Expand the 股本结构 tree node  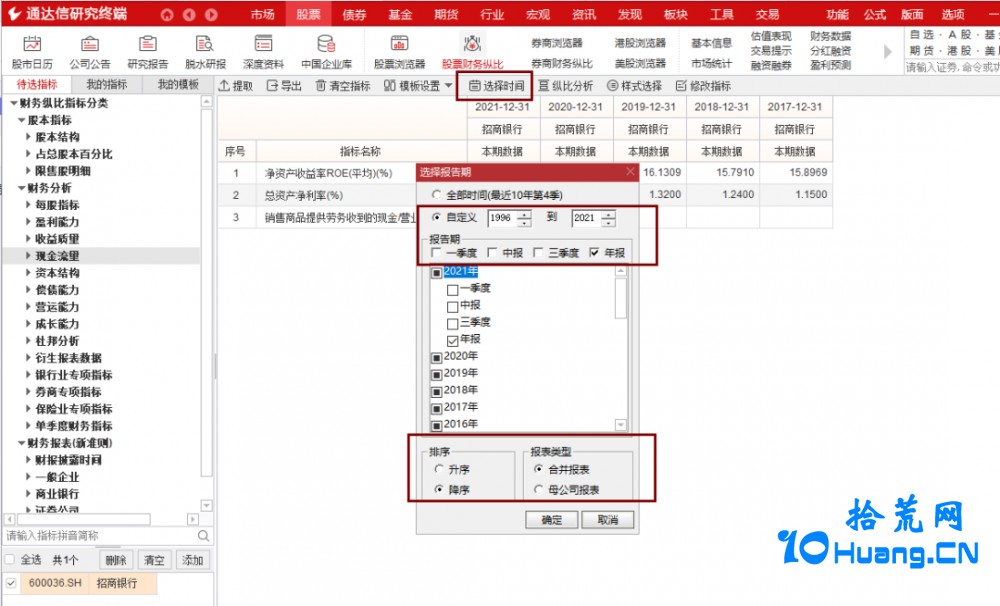click(x=28, y=137)
